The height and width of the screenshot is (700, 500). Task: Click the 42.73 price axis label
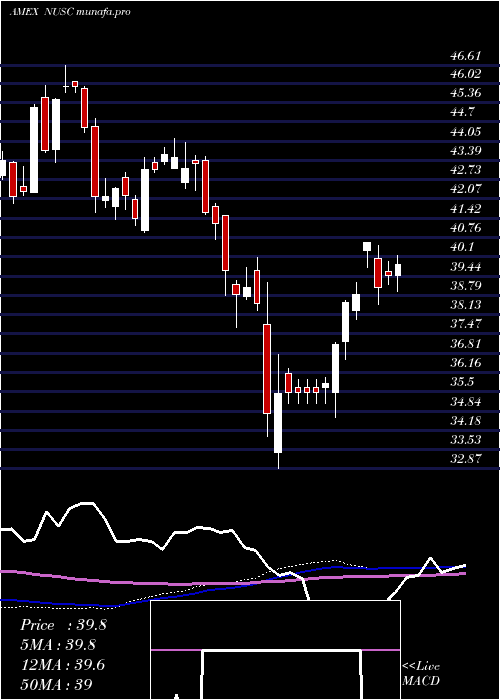pos(466,170)
